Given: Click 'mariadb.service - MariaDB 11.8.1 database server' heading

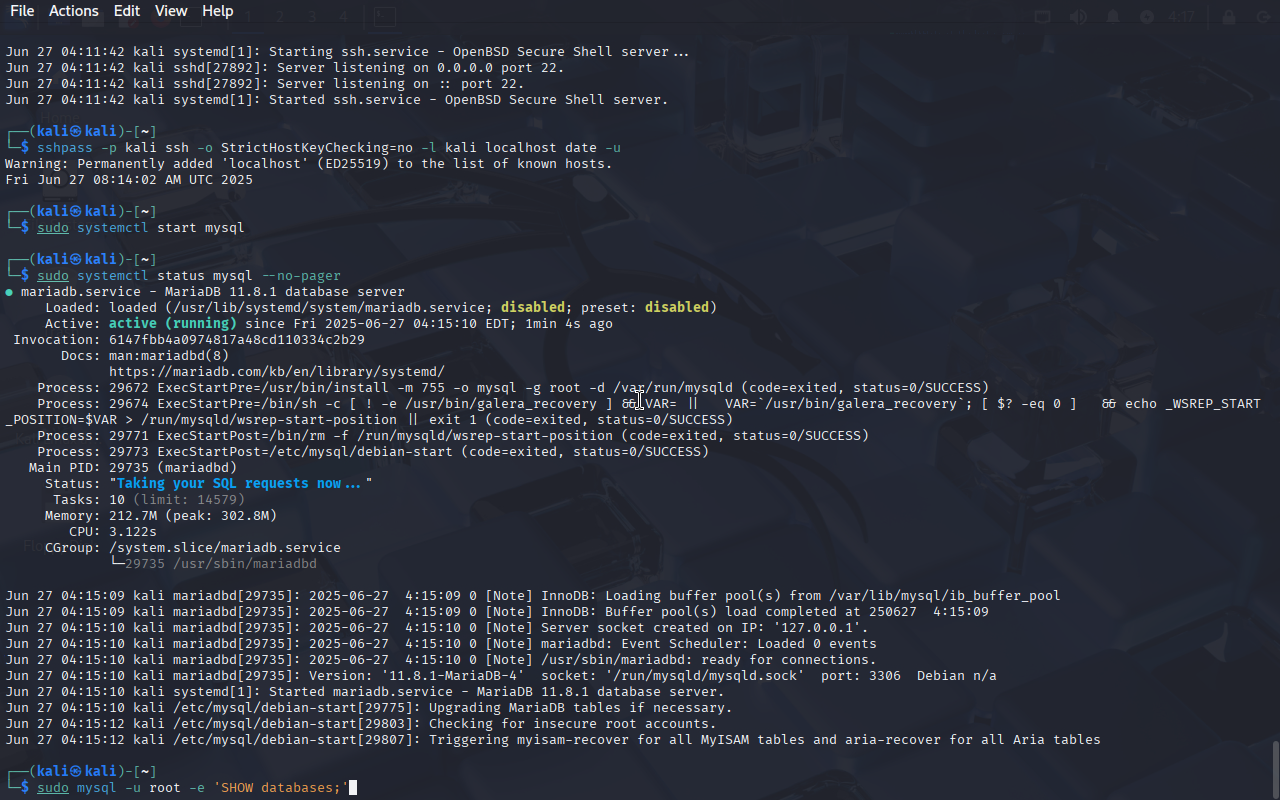Looking at the screenshot, I should tap(213, 292).
